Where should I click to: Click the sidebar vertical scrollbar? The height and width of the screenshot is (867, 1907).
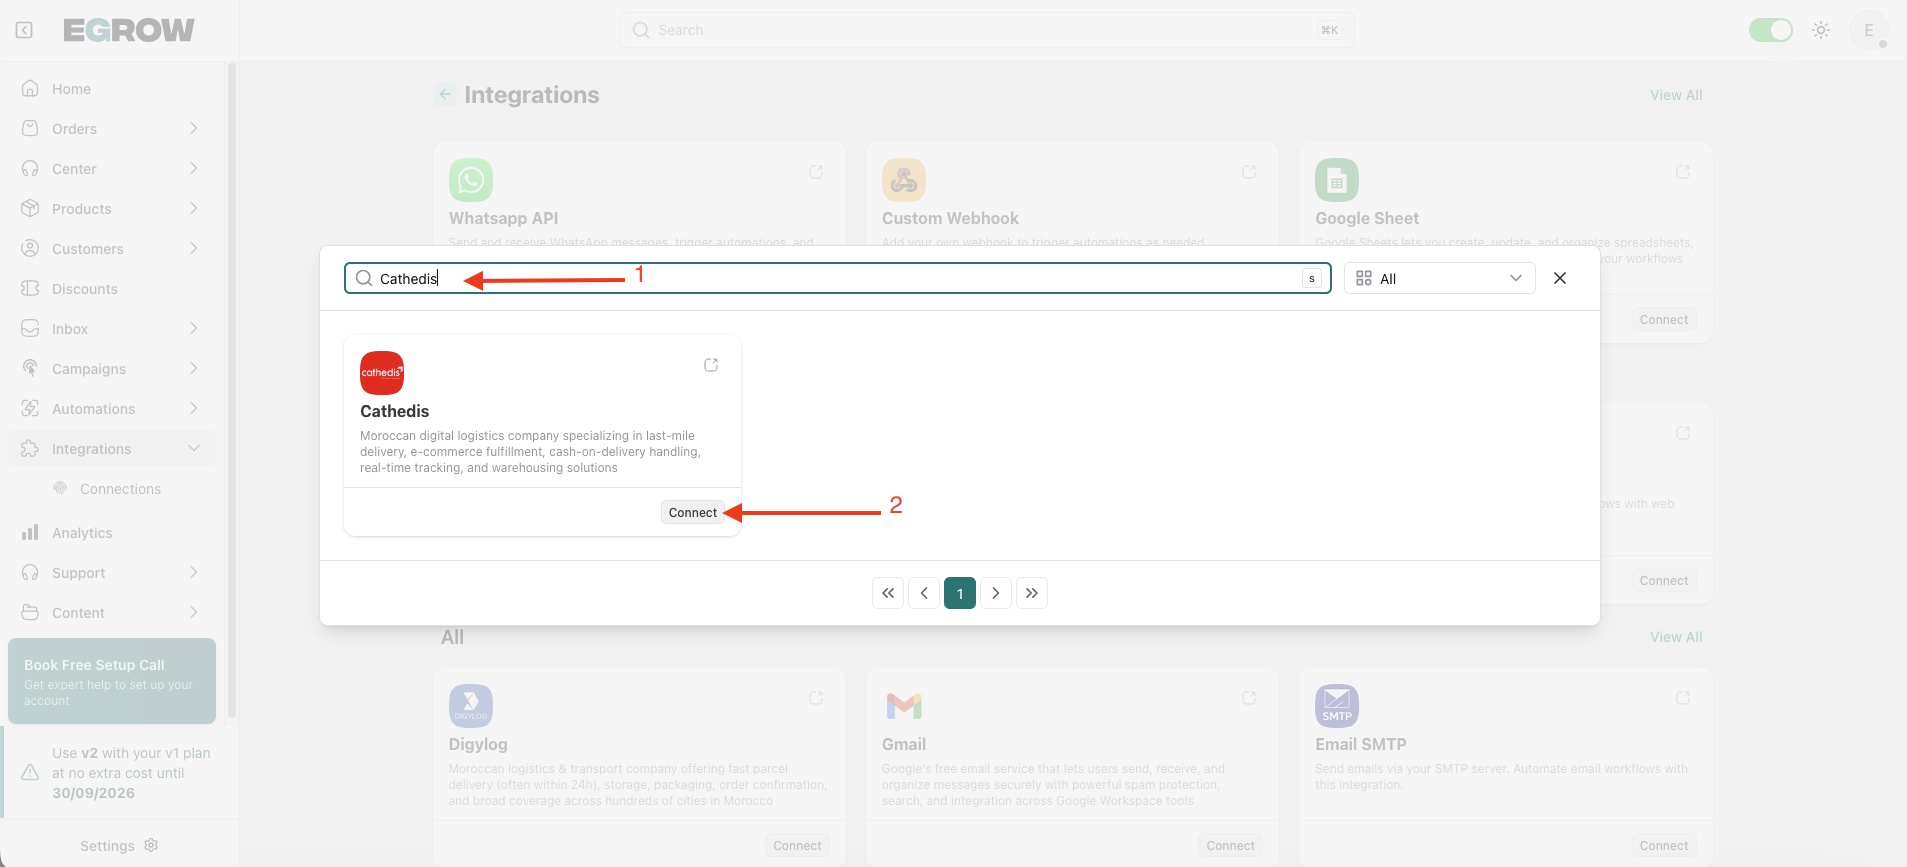(x=232, y=390)
